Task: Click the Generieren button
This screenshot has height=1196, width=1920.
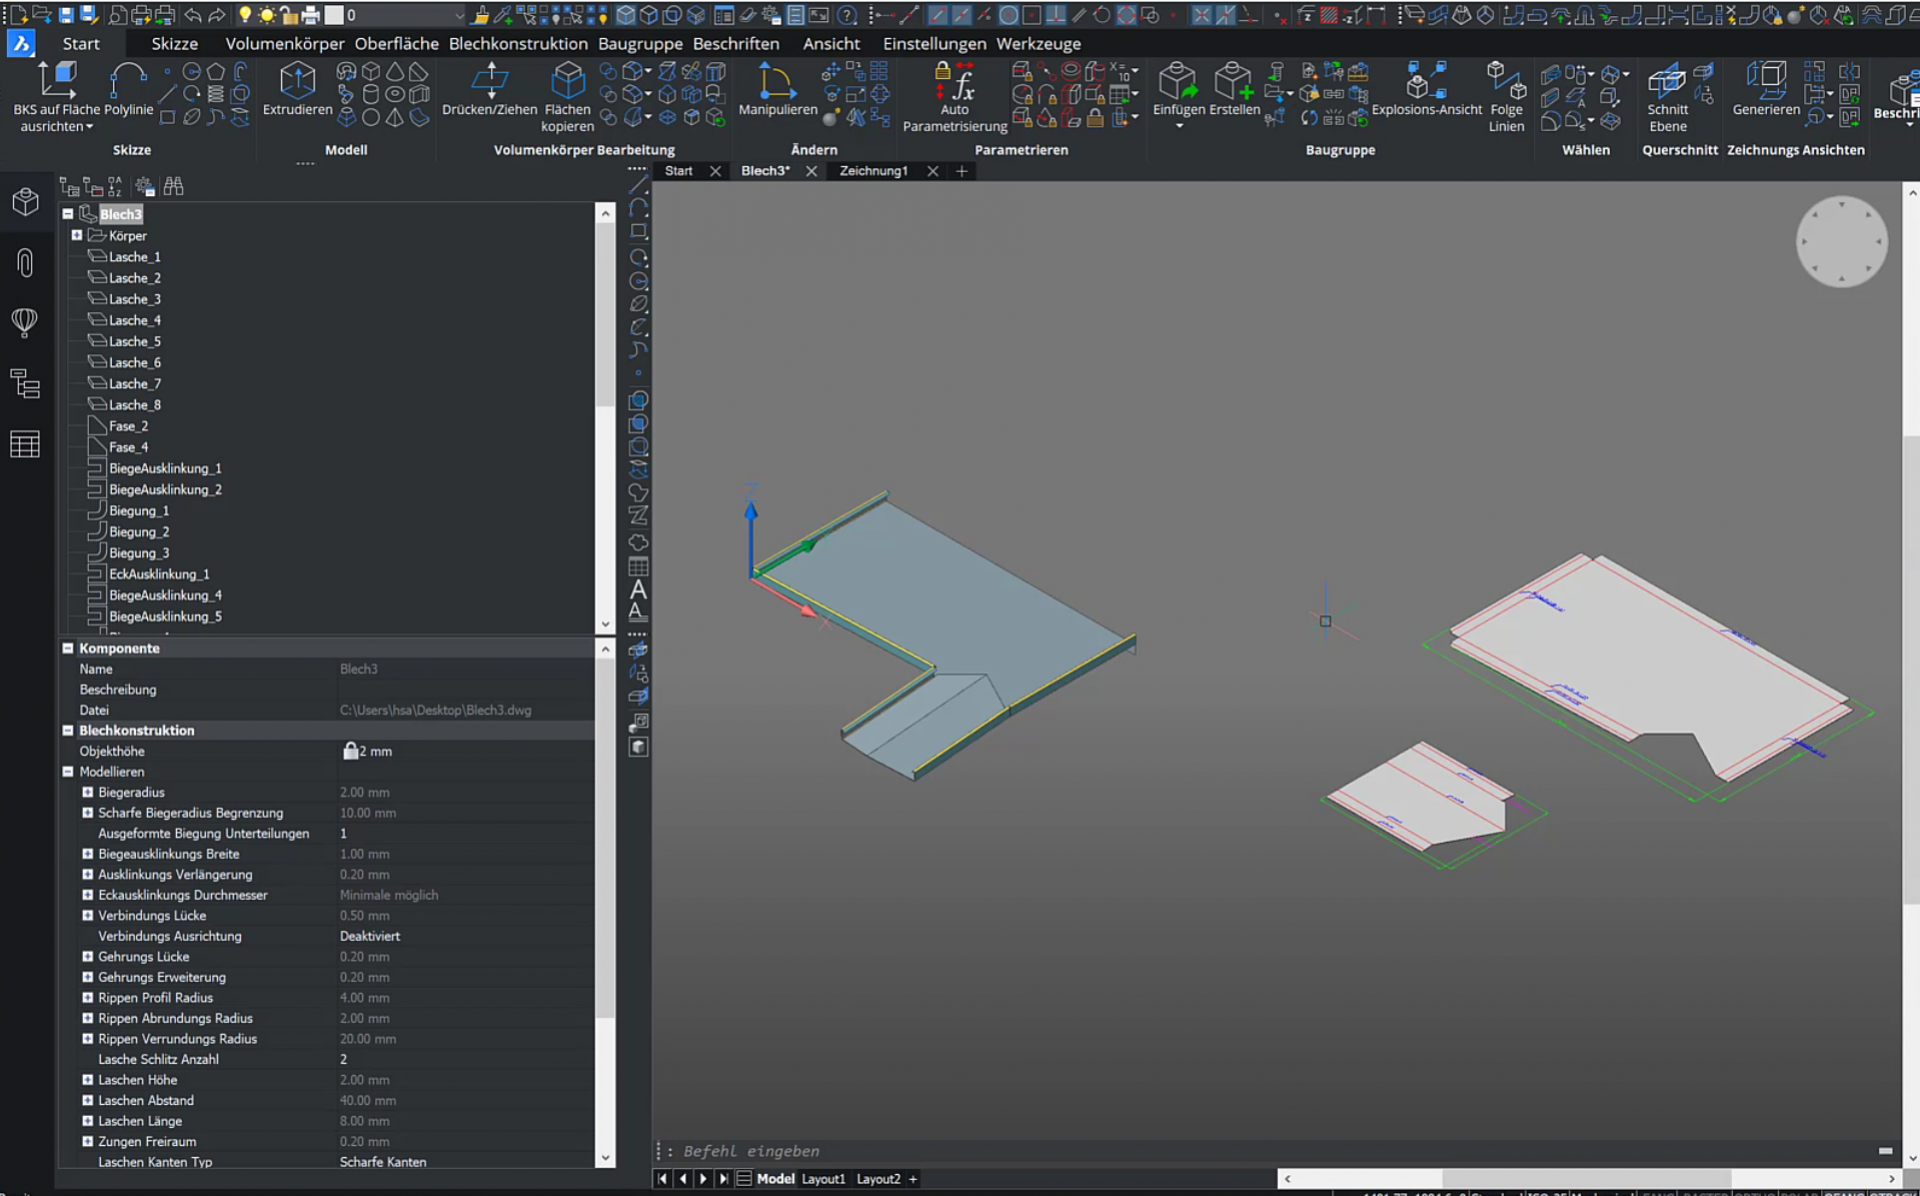Action: (1766, 90)
